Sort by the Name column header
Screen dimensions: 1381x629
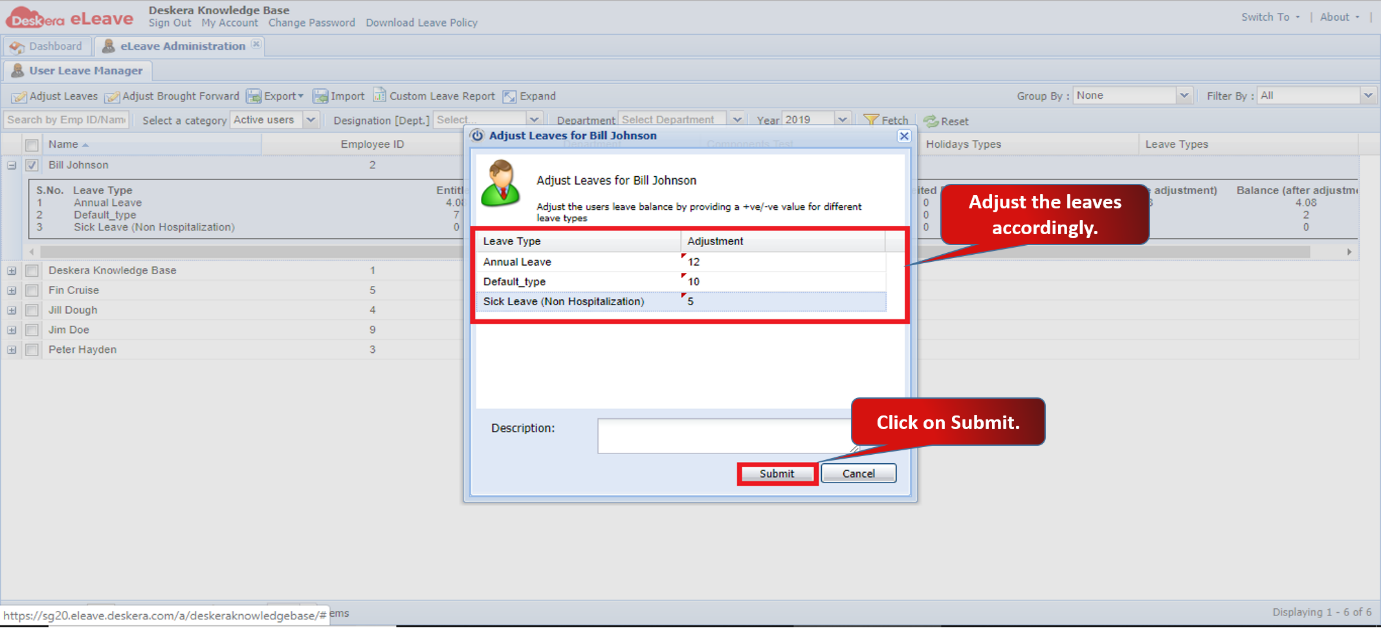152,145
